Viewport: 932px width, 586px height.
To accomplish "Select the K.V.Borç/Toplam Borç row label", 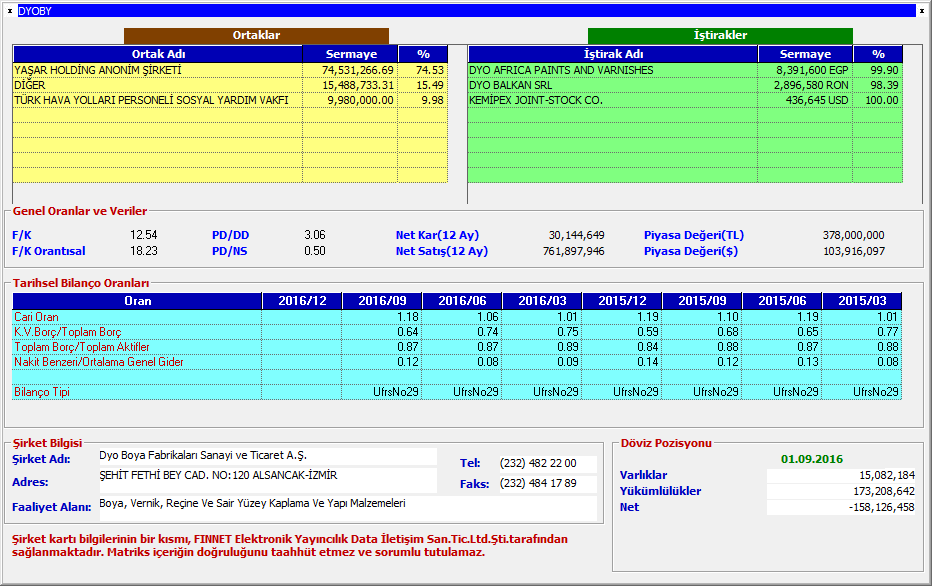I will point(68,332).
